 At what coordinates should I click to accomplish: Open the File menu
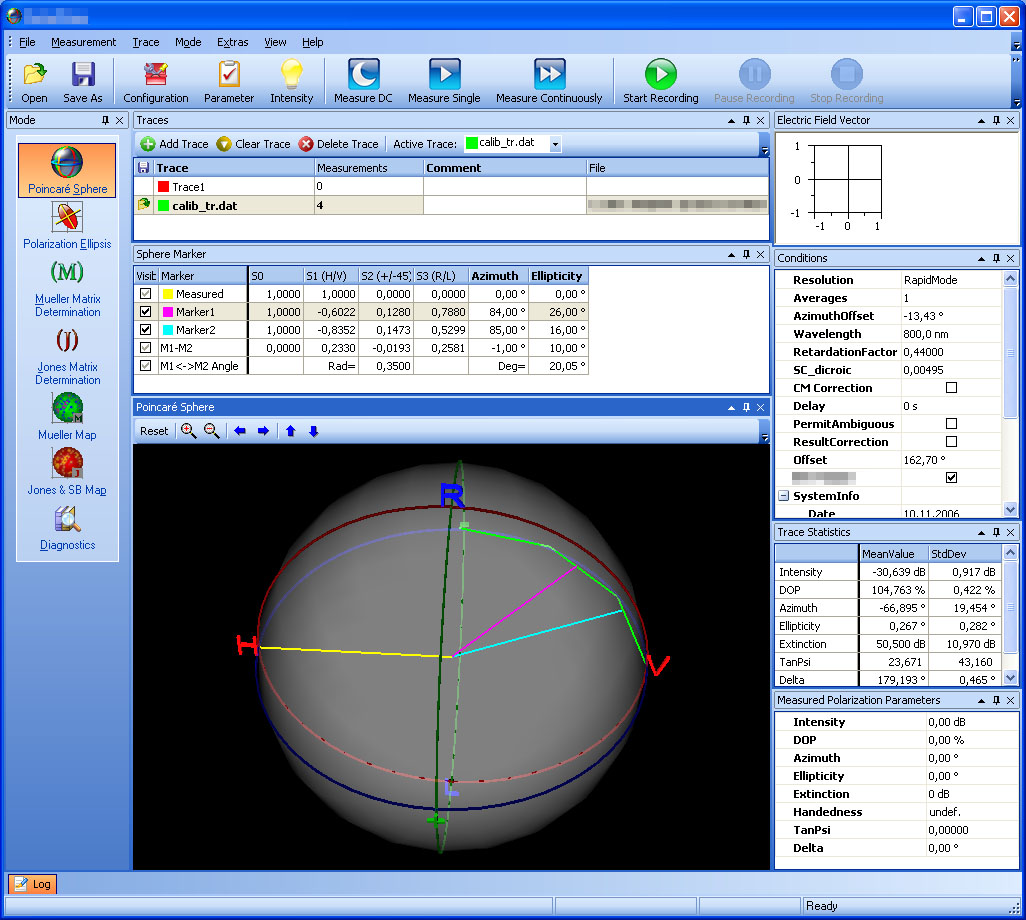pos(27,42)
